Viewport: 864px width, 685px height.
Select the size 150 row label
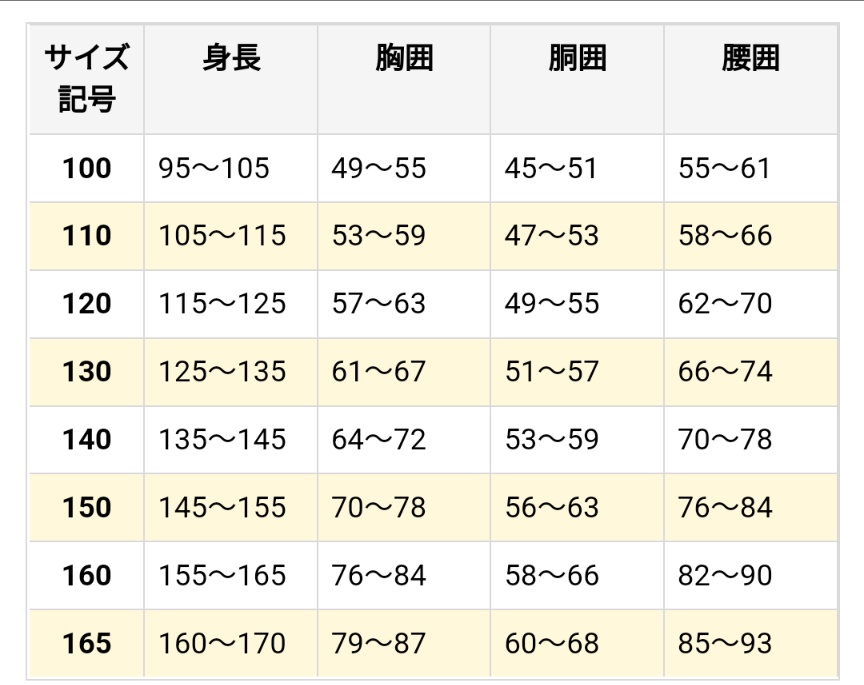click(x=87, y=507)
